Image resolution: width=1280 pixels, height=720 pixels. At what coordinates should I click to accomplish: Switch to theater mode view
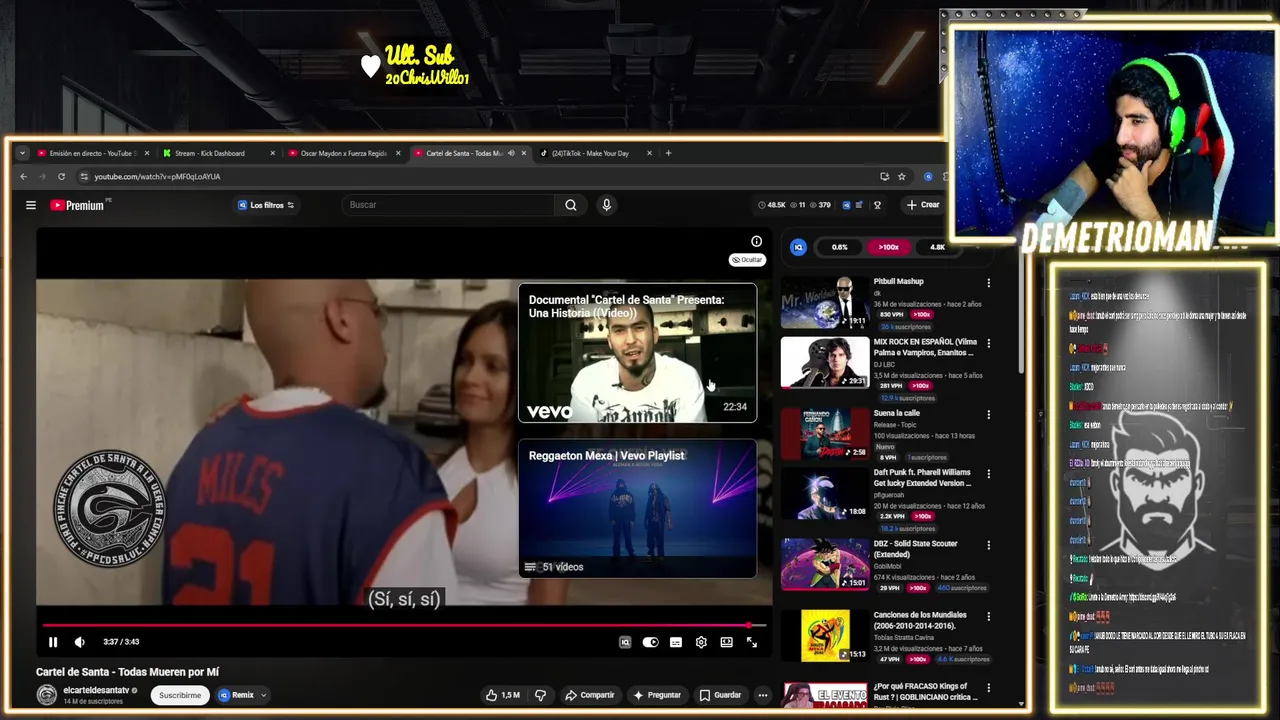726,642
